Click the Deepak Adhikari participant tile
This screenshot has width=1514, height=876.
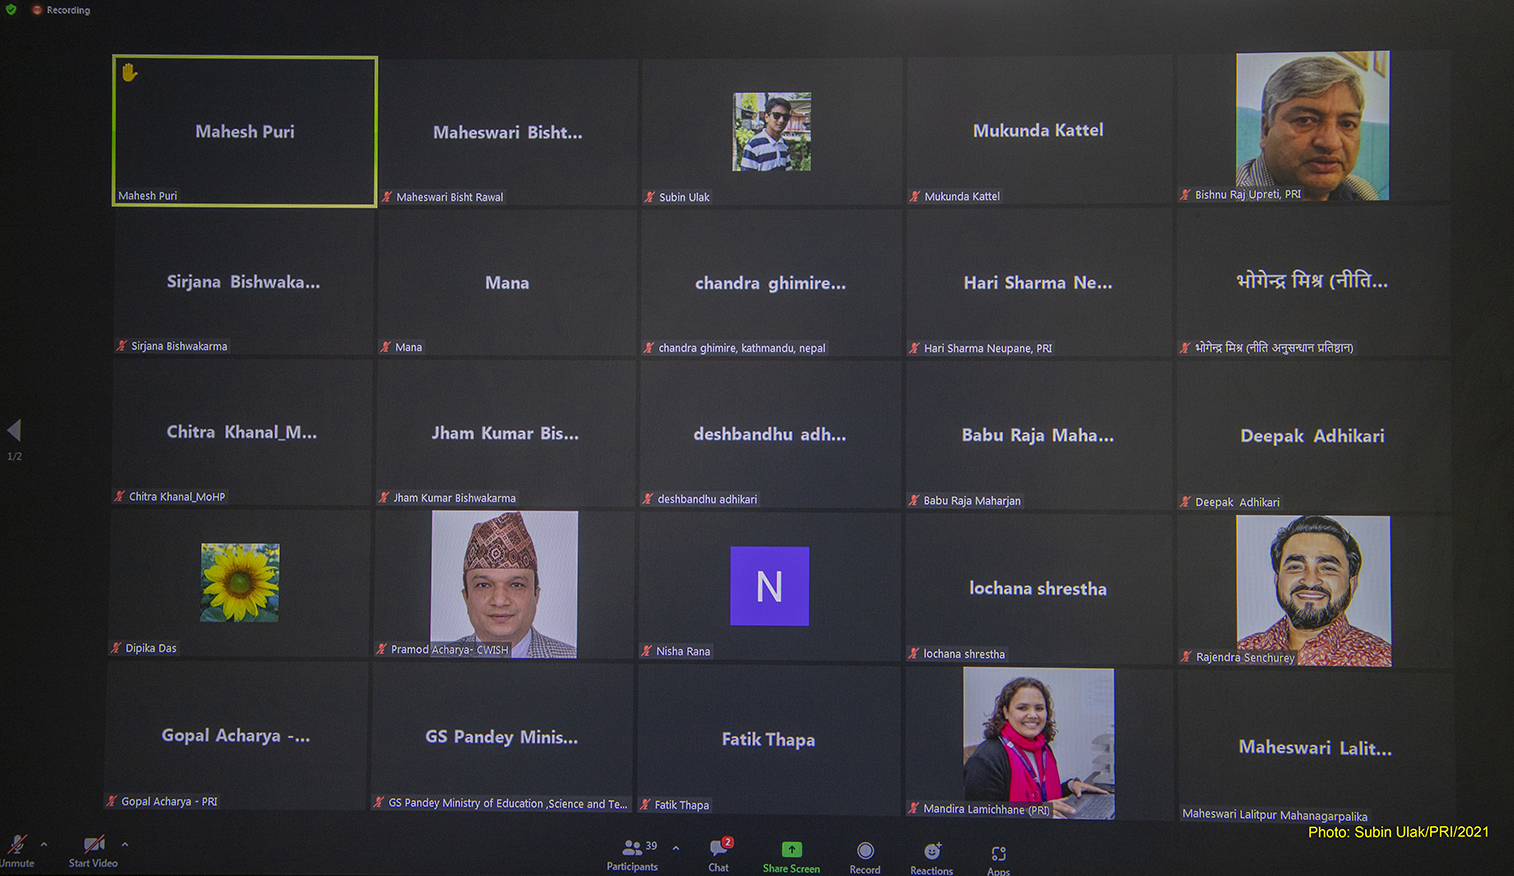[x=1312, y=436]
